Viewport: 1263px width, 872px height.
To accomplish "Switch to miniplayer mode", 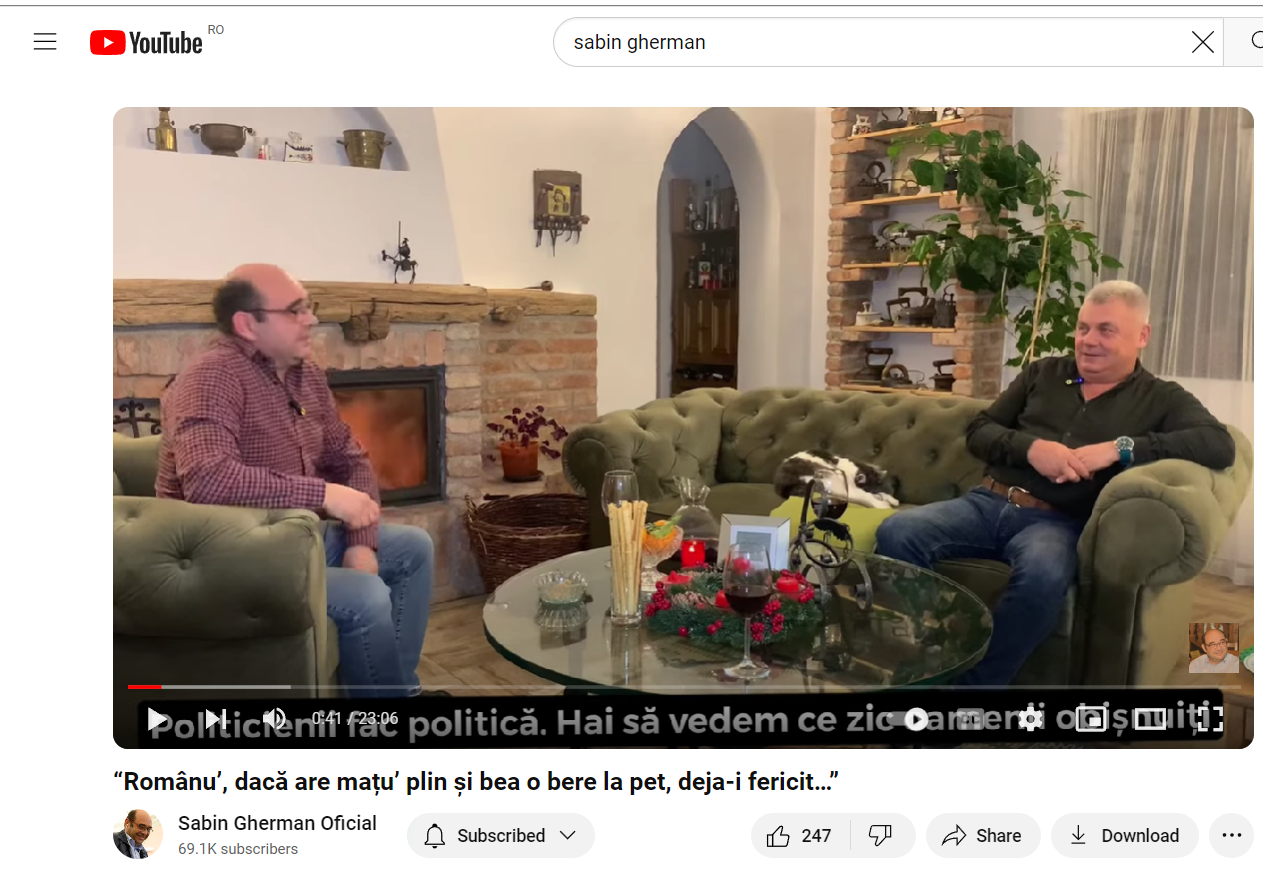I will pyautogui.click(x=1090, y=718).
